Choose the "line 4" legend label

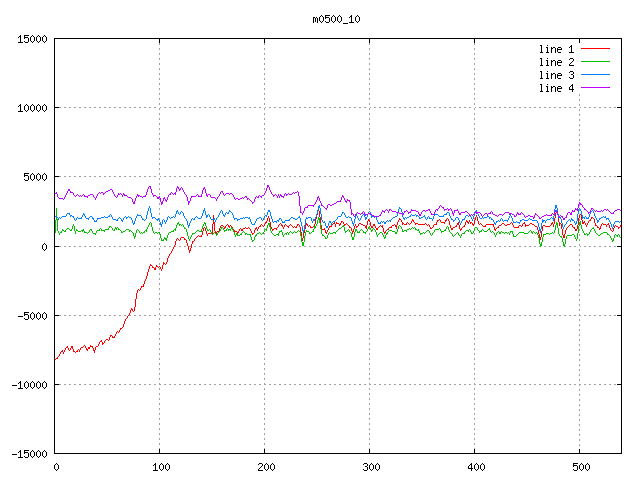pyautogui.click(x=556, y=88)
